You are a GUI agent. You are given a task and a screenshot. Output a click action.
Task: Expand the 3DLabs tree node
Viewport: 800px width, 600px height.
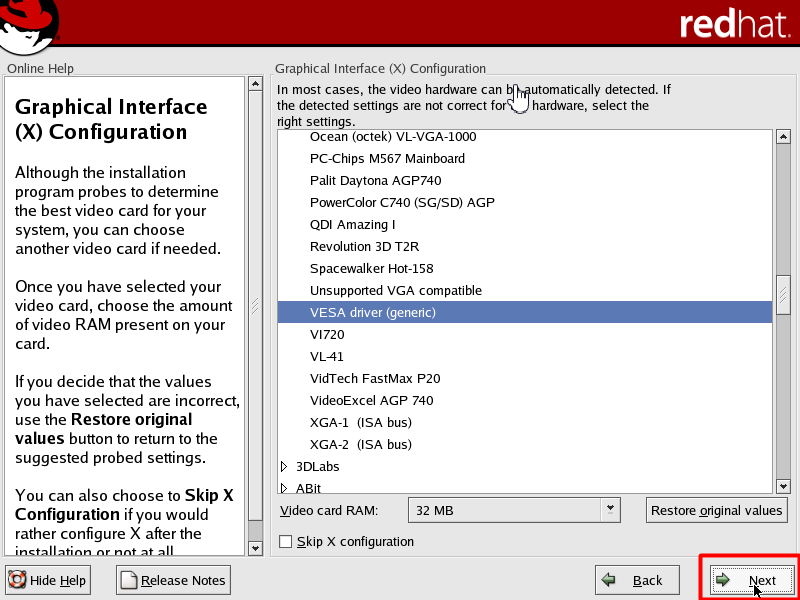point(284,466)
